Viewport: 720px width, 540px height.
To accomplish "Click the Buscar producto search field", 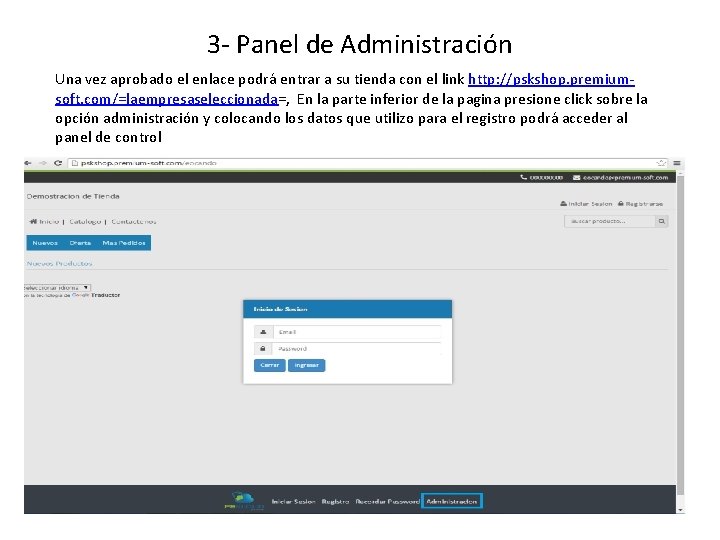I will point(610,221).
